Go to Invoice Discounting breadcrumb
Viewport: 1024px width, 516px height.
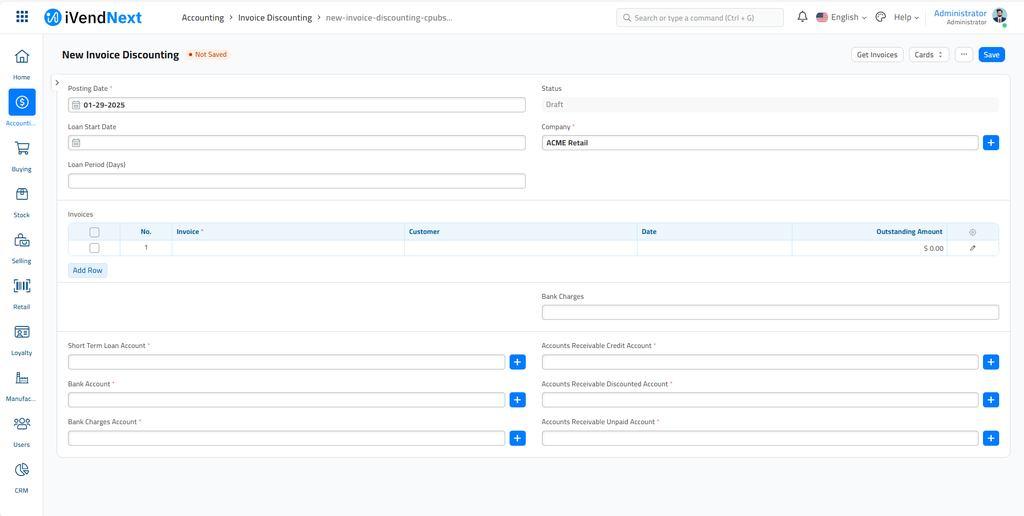coord(275,18)
